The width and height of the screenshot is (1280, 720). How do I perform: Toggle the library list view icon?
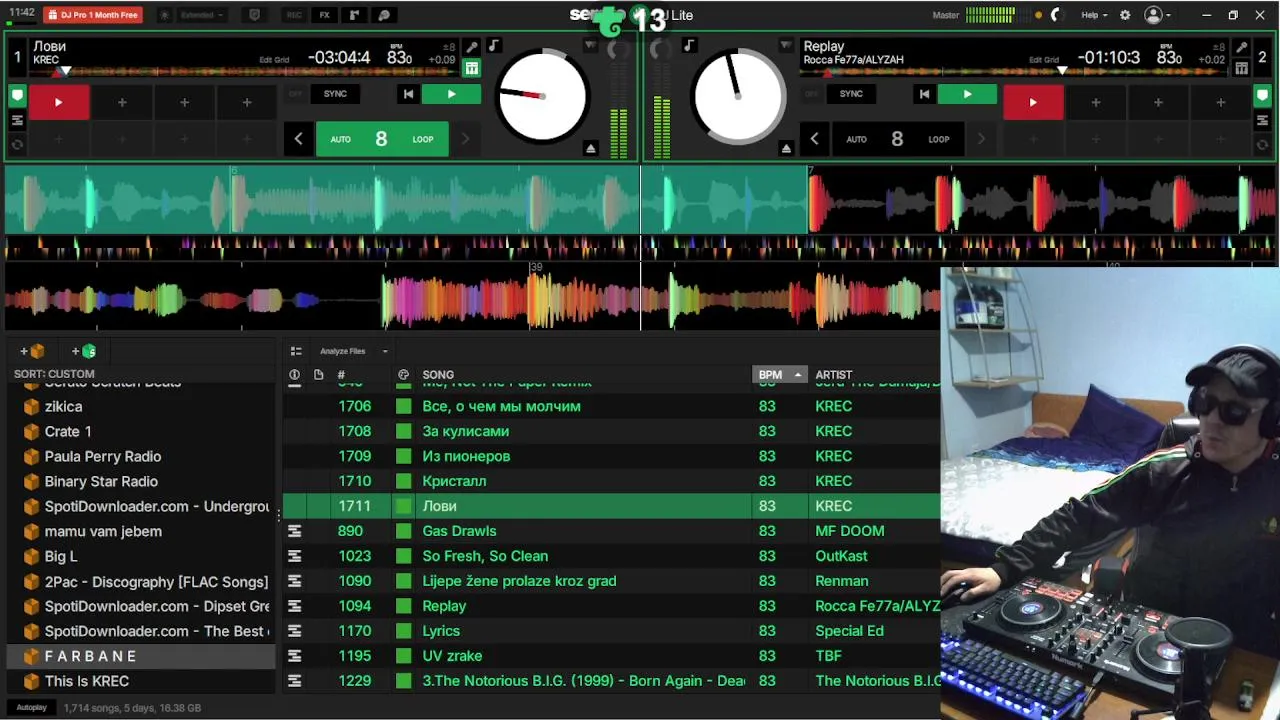coord(296,351)
